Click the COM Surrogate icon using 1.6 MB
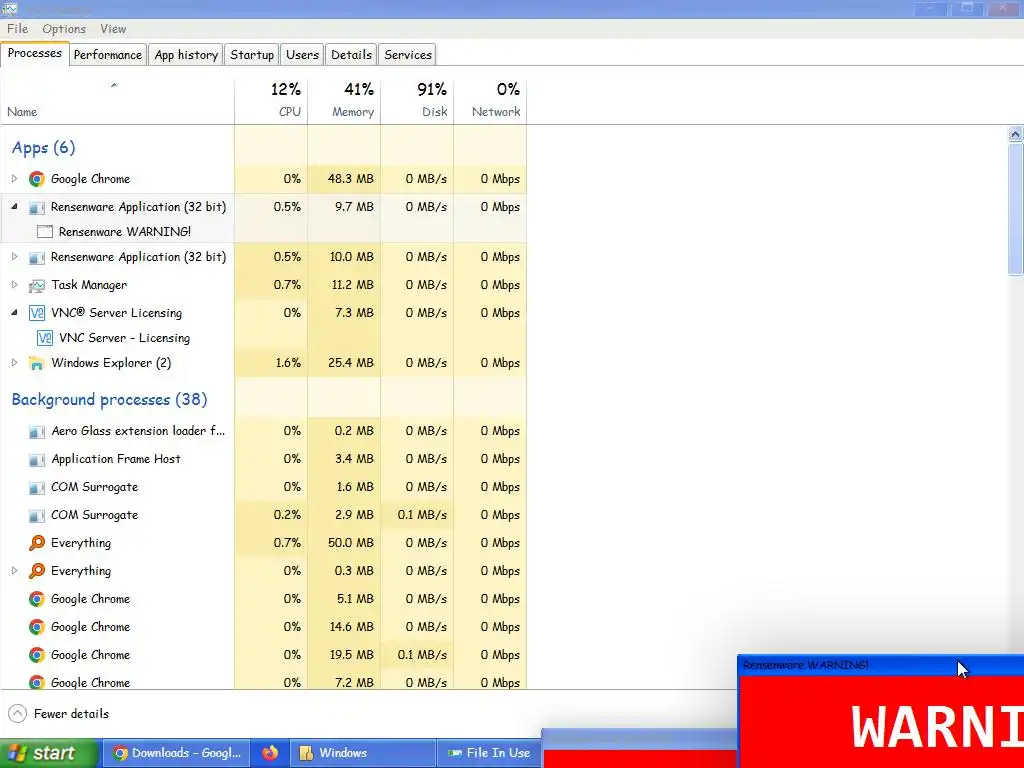The height and width of the screenshot is (768, 1024). (x=37, y=488)
